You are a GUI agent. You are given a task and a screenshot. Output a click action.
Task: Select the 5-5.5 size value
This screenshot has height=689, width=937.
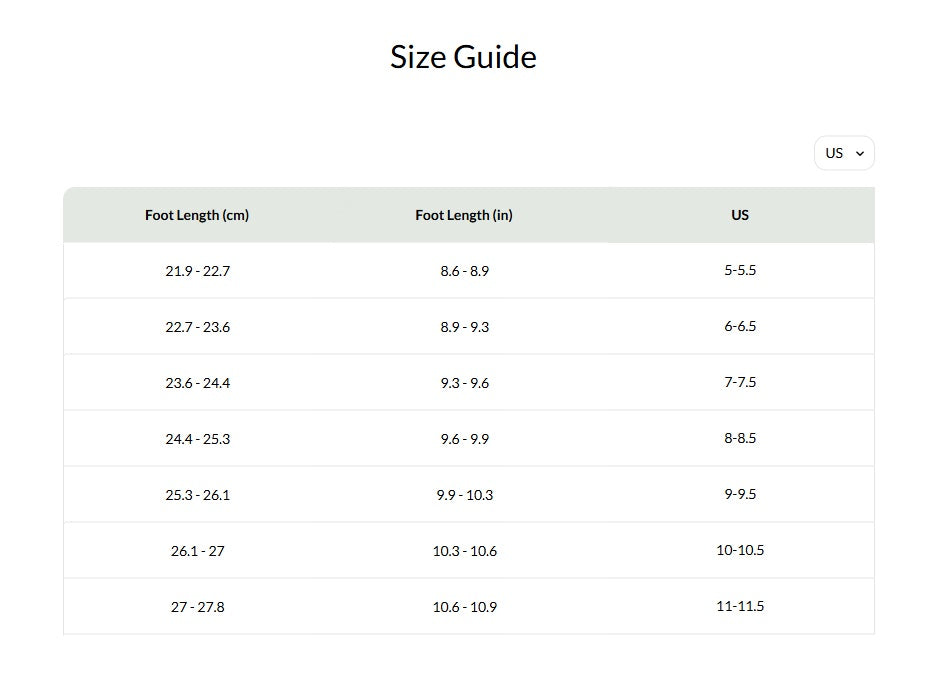pyautogui.click(x=739, y=270)
